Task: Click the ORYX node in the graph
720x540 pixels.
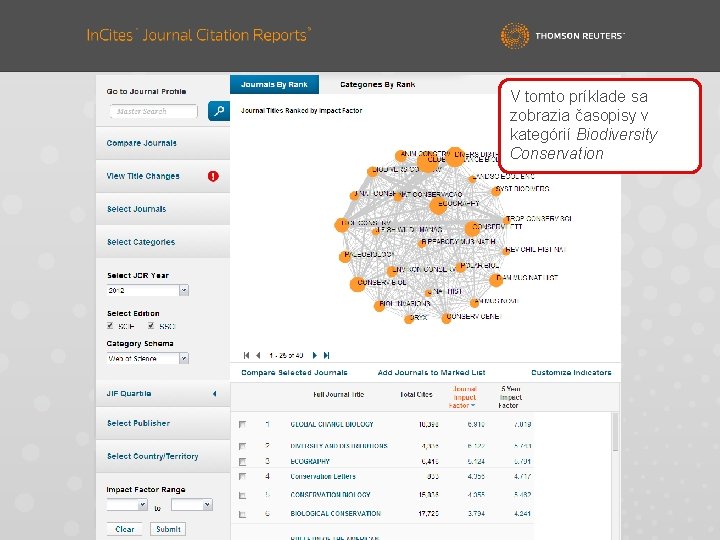Action: click(x=409, y=319)
